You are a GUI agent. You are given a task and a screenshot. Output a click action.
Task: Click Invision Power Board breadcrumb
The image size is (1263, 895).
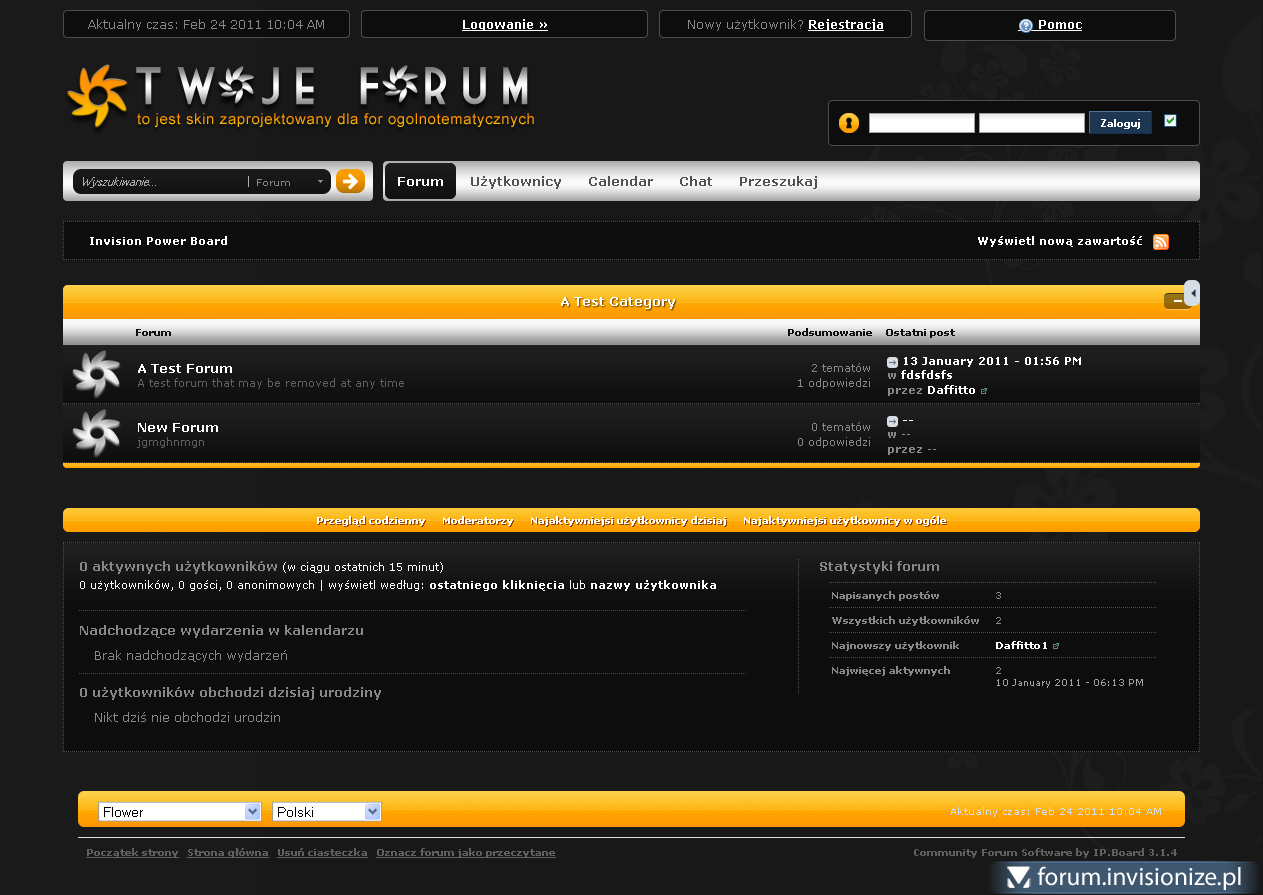pos(158,241)
